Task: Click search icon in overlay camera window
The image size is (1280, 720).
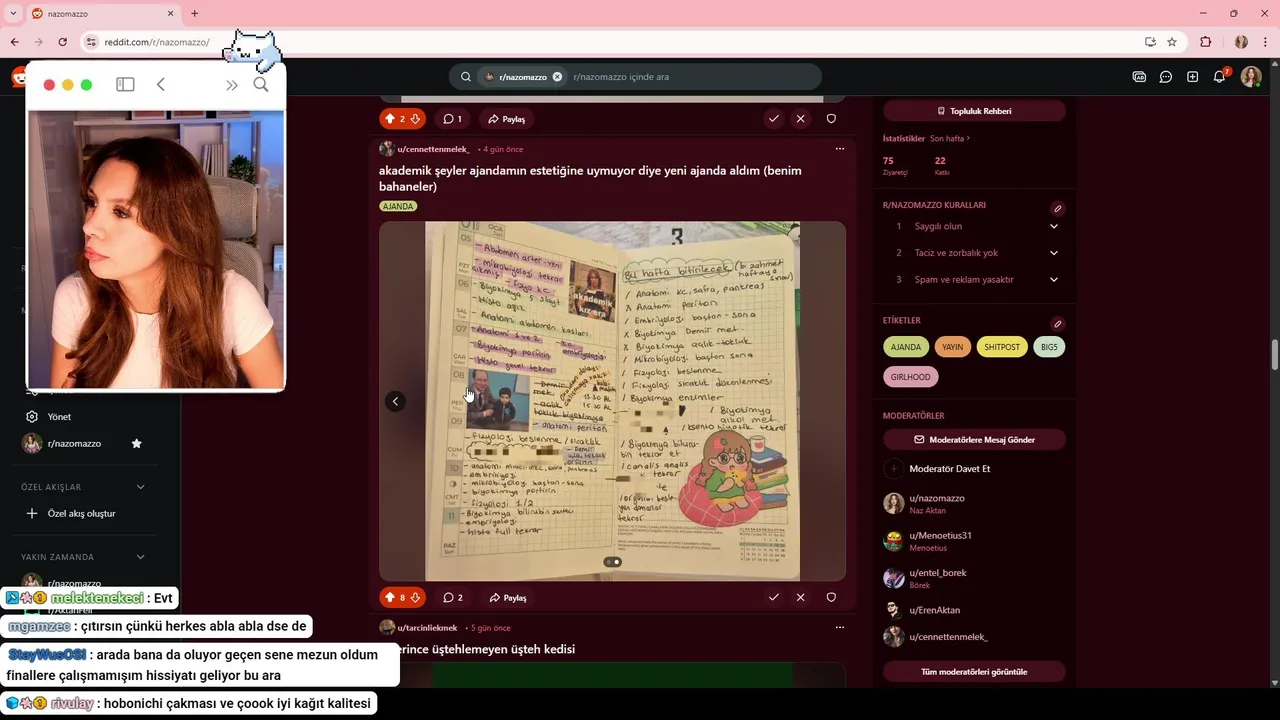Action: 261,84
